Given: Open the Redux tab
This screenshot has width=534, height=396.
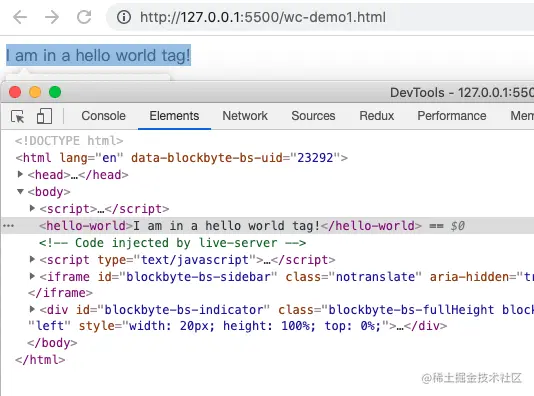Looking at the screenshot, I should click(x=377, y=116).
